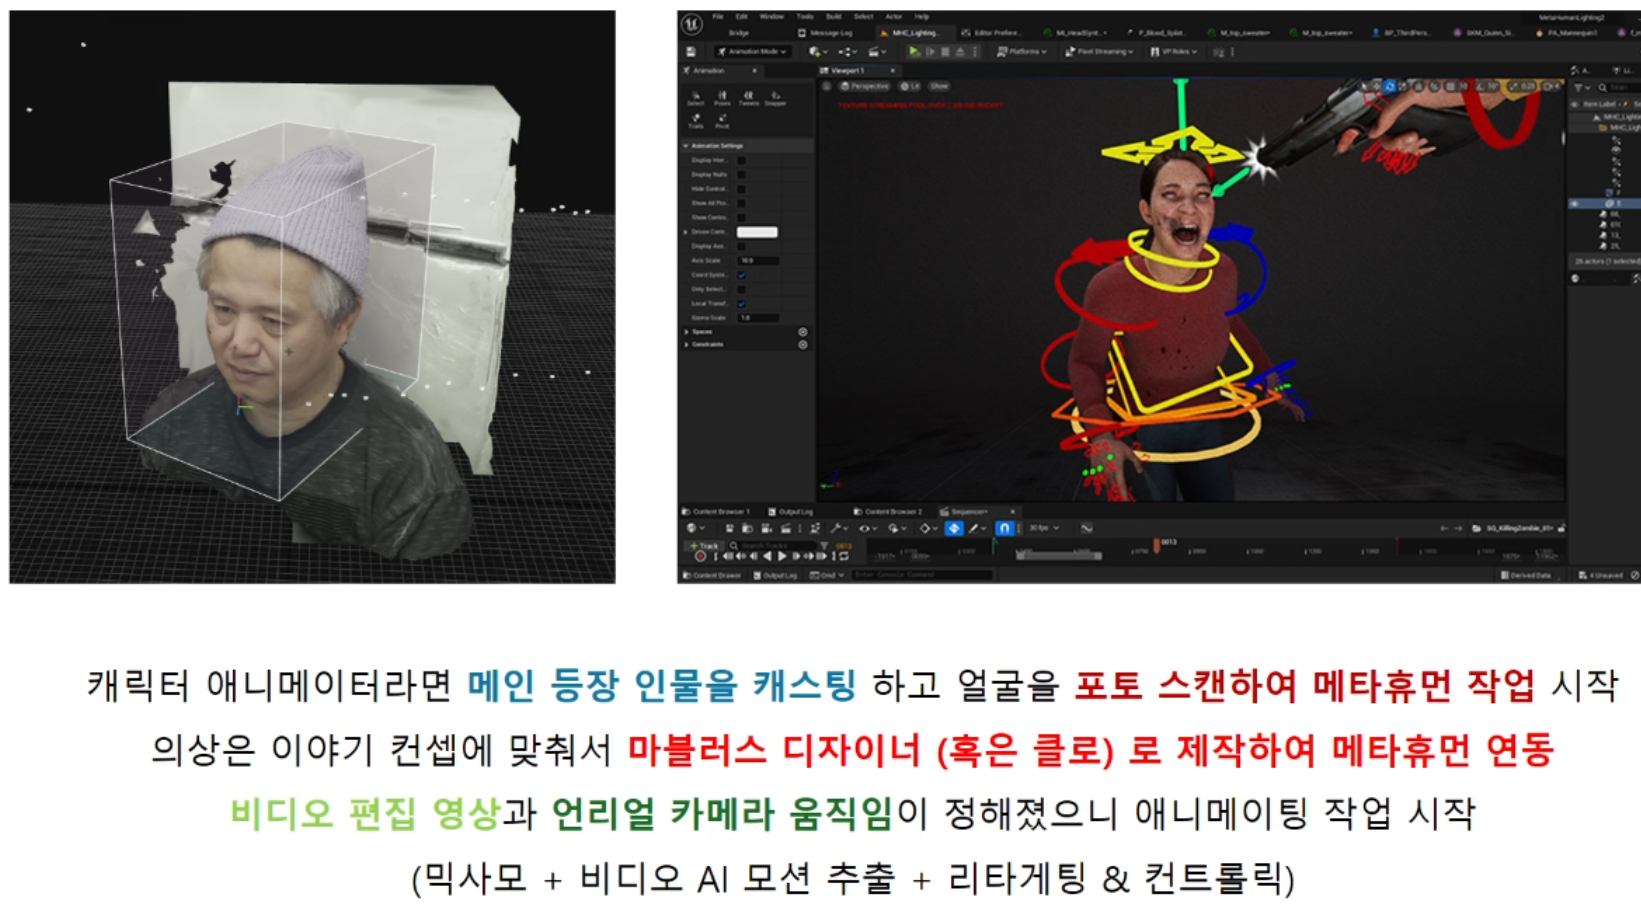The width and height of the screenshot is (1641, 915).
Task: Open the Pixel Streaming dropdown
Action: [x=1098, y=51]
